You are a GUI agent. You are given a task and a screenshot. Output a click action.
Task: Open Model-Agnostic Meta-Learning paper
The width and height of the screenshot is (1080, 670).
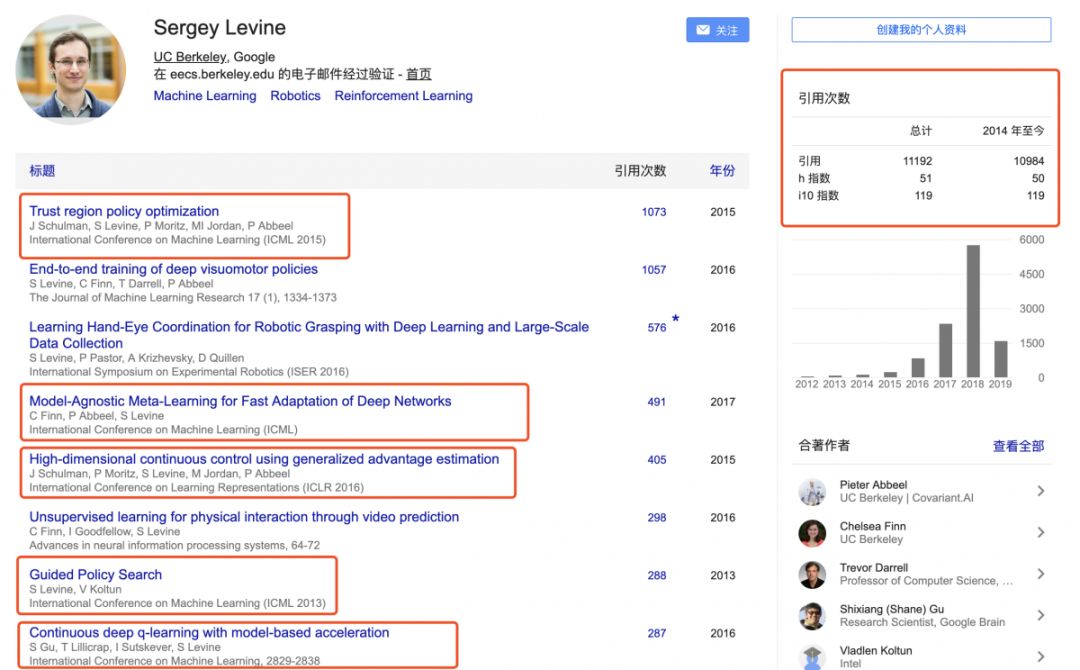tap(240, 401)
